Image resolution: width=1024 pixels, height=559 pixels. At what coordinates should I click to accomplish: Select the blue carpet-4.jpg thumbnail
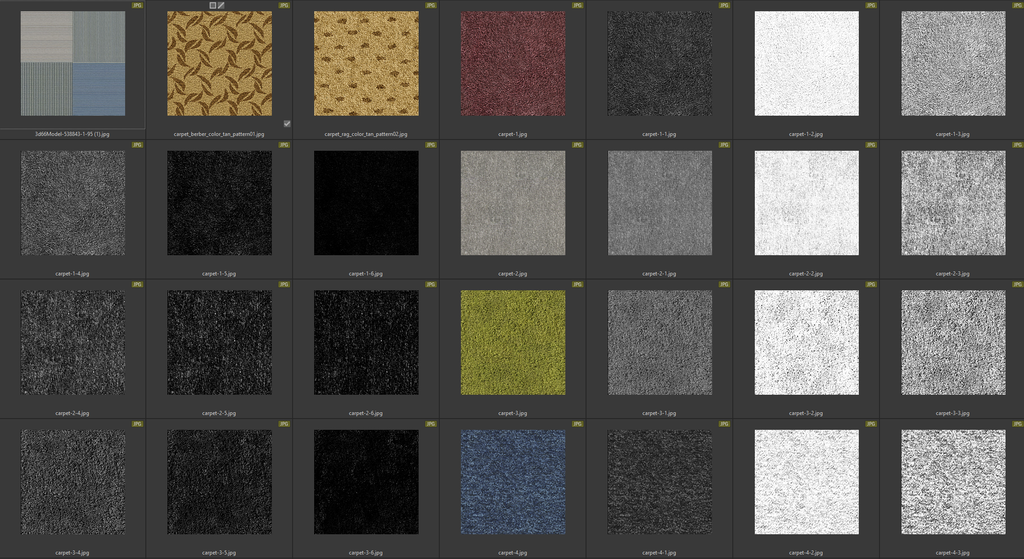pyautogui.click(x=512, y=483)
